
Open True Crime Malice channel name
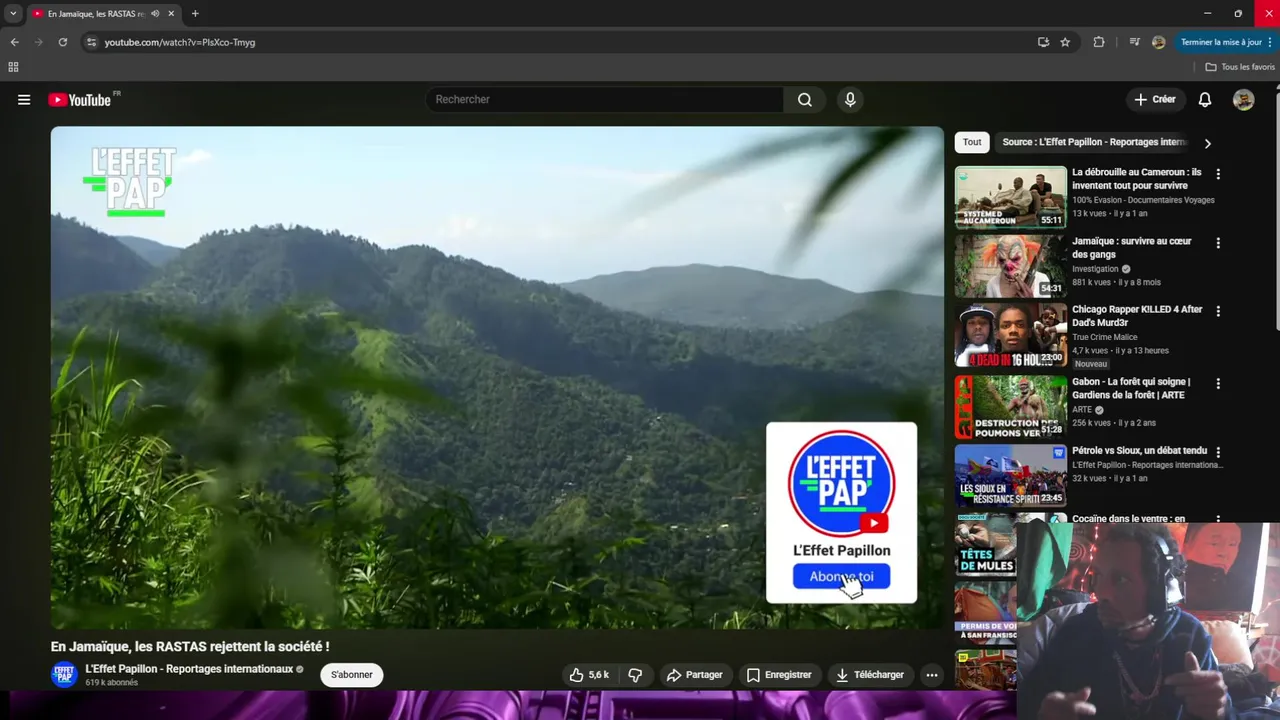click(x=1105, y=337)
